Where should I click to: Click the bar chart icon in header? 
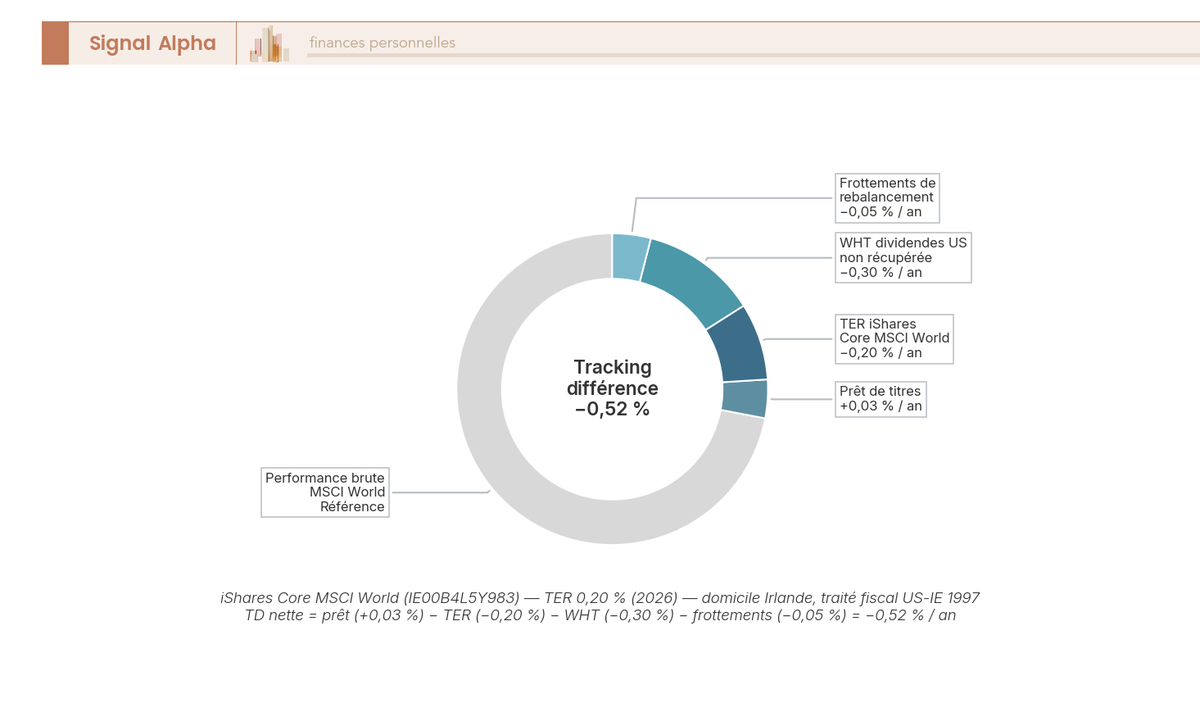pos(269,44)
